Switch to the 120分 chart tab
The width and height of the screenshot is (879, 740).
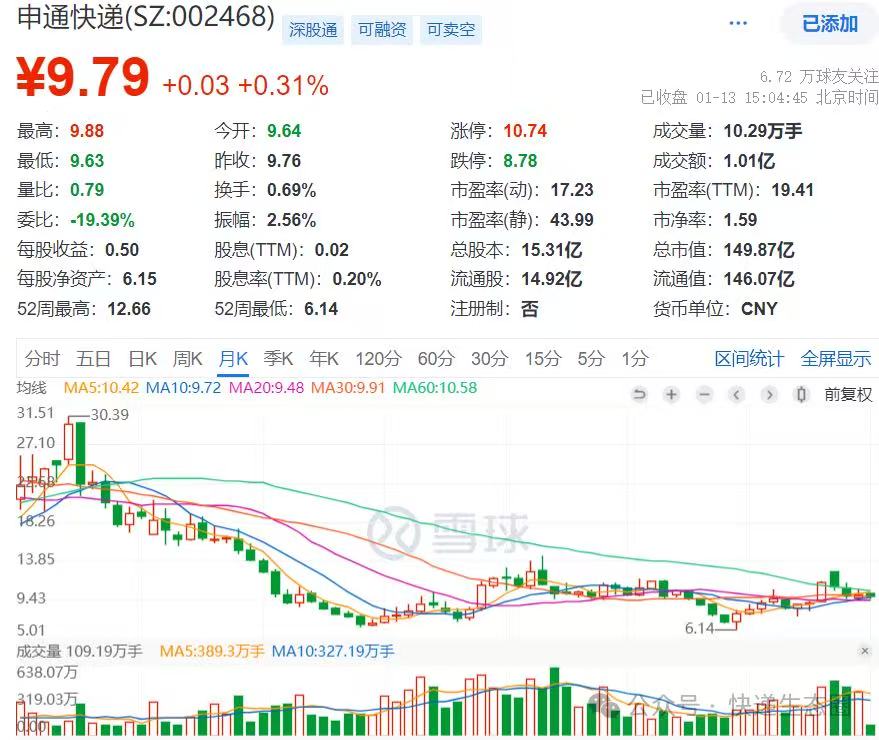[x=378, y=359]
